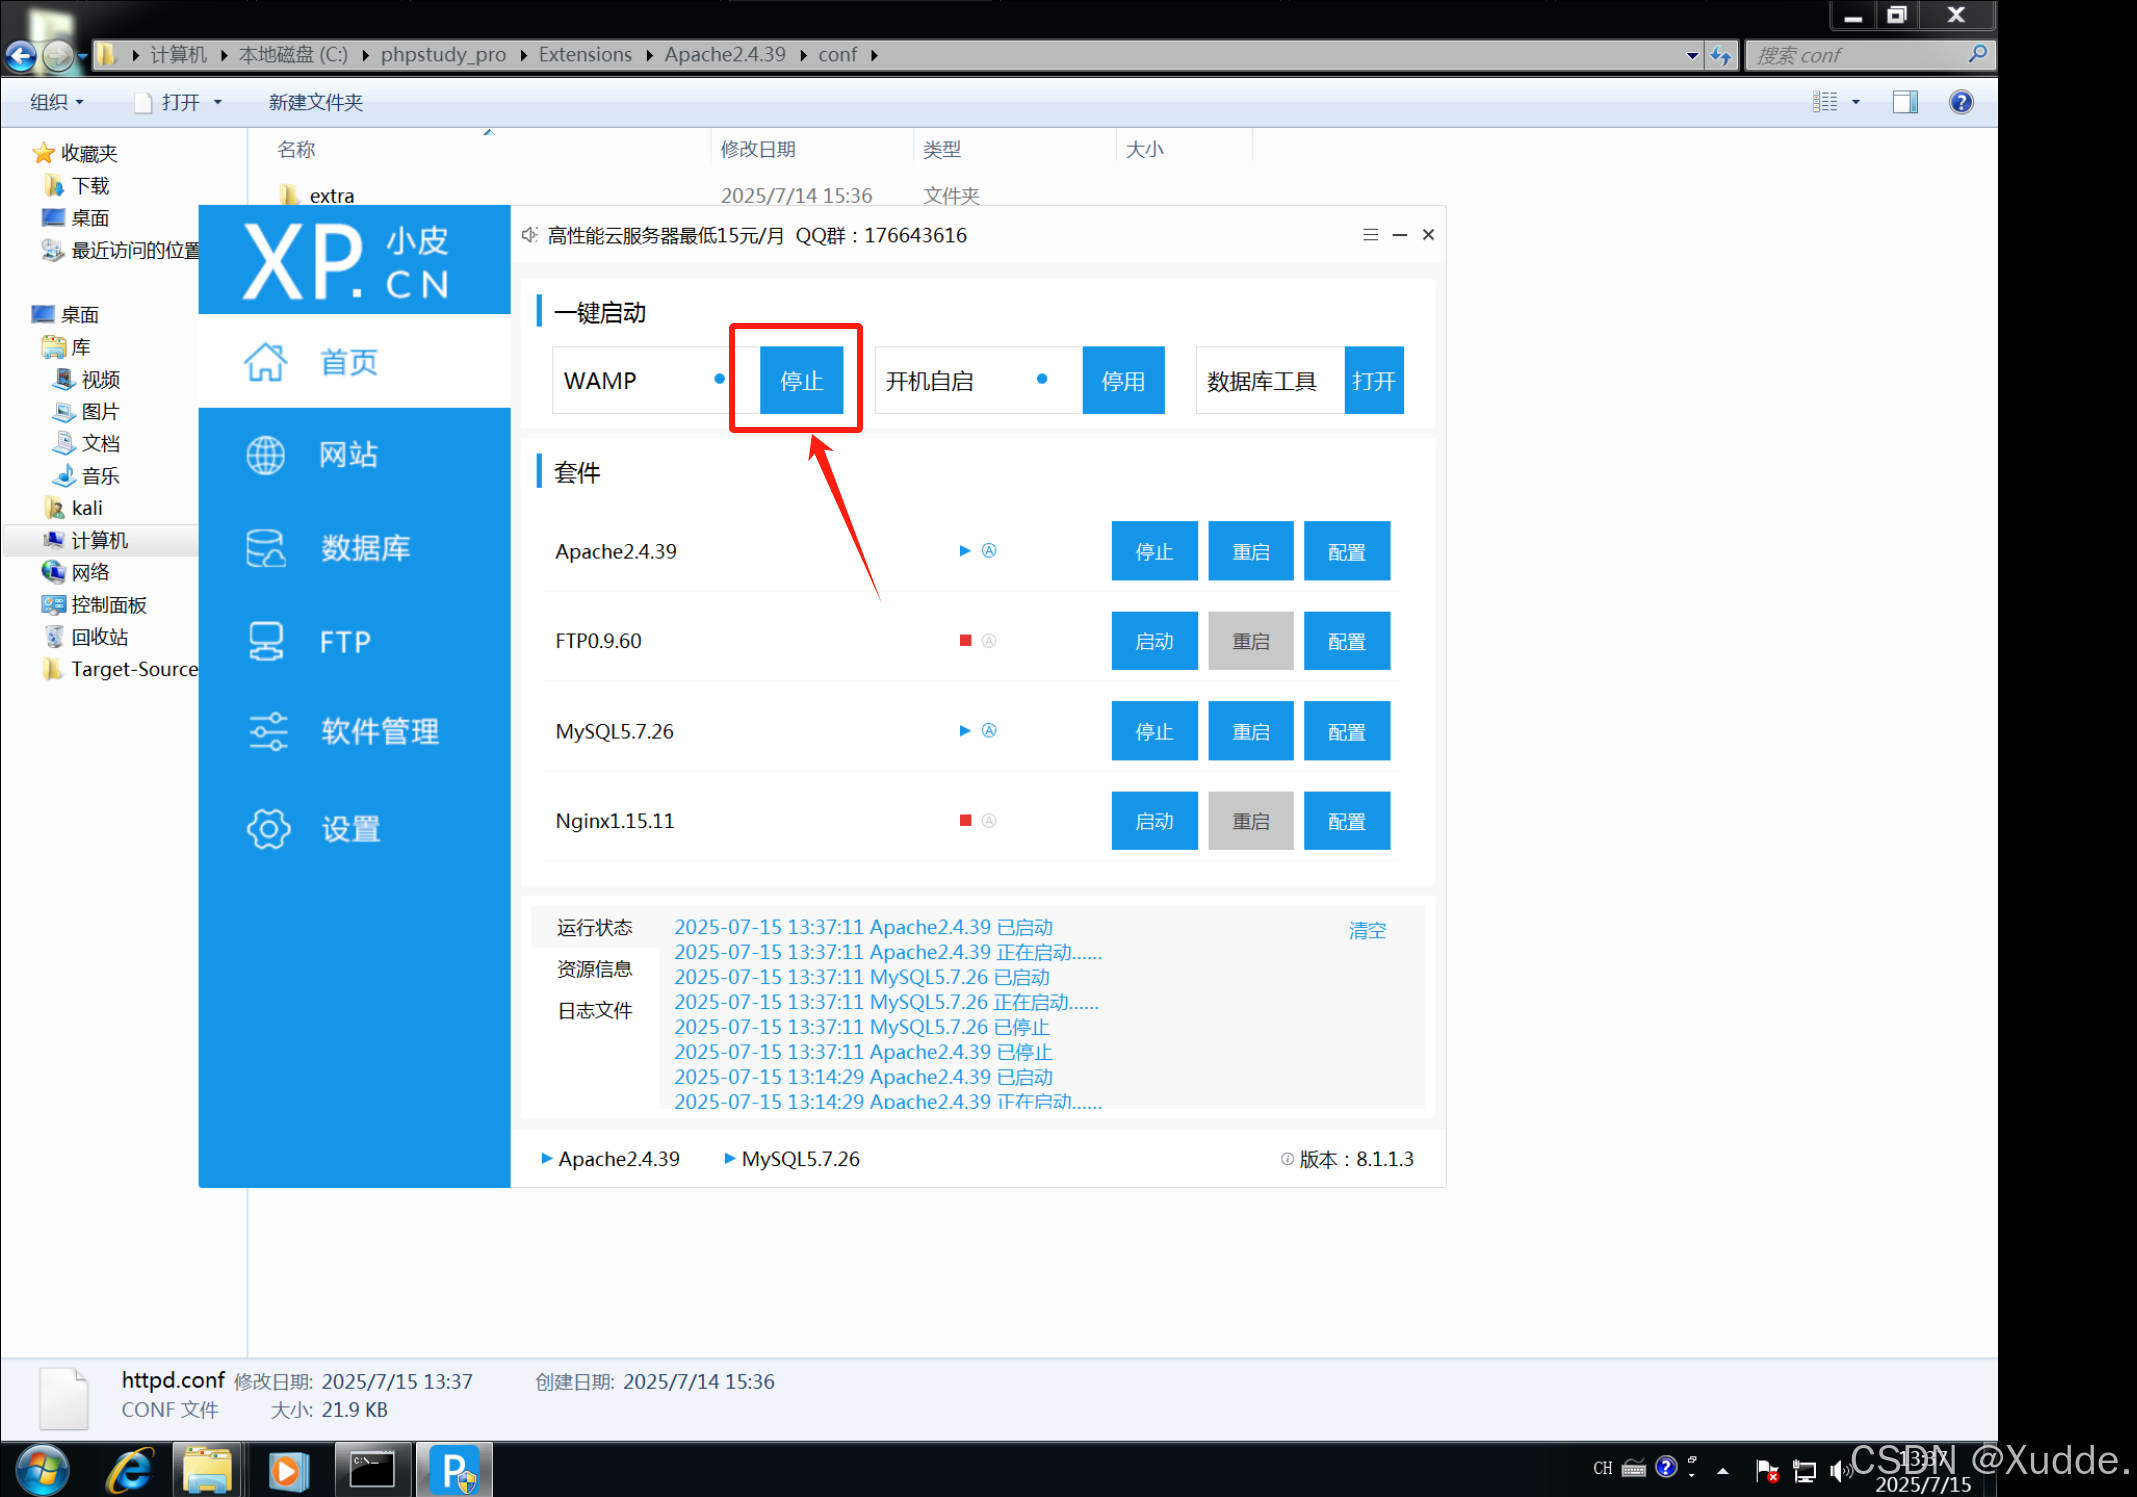Open Nginx1.15.11 配置 settings
This screenshot has width=2137, height=1497.
pyautogui.click(x=1347, y=821)
